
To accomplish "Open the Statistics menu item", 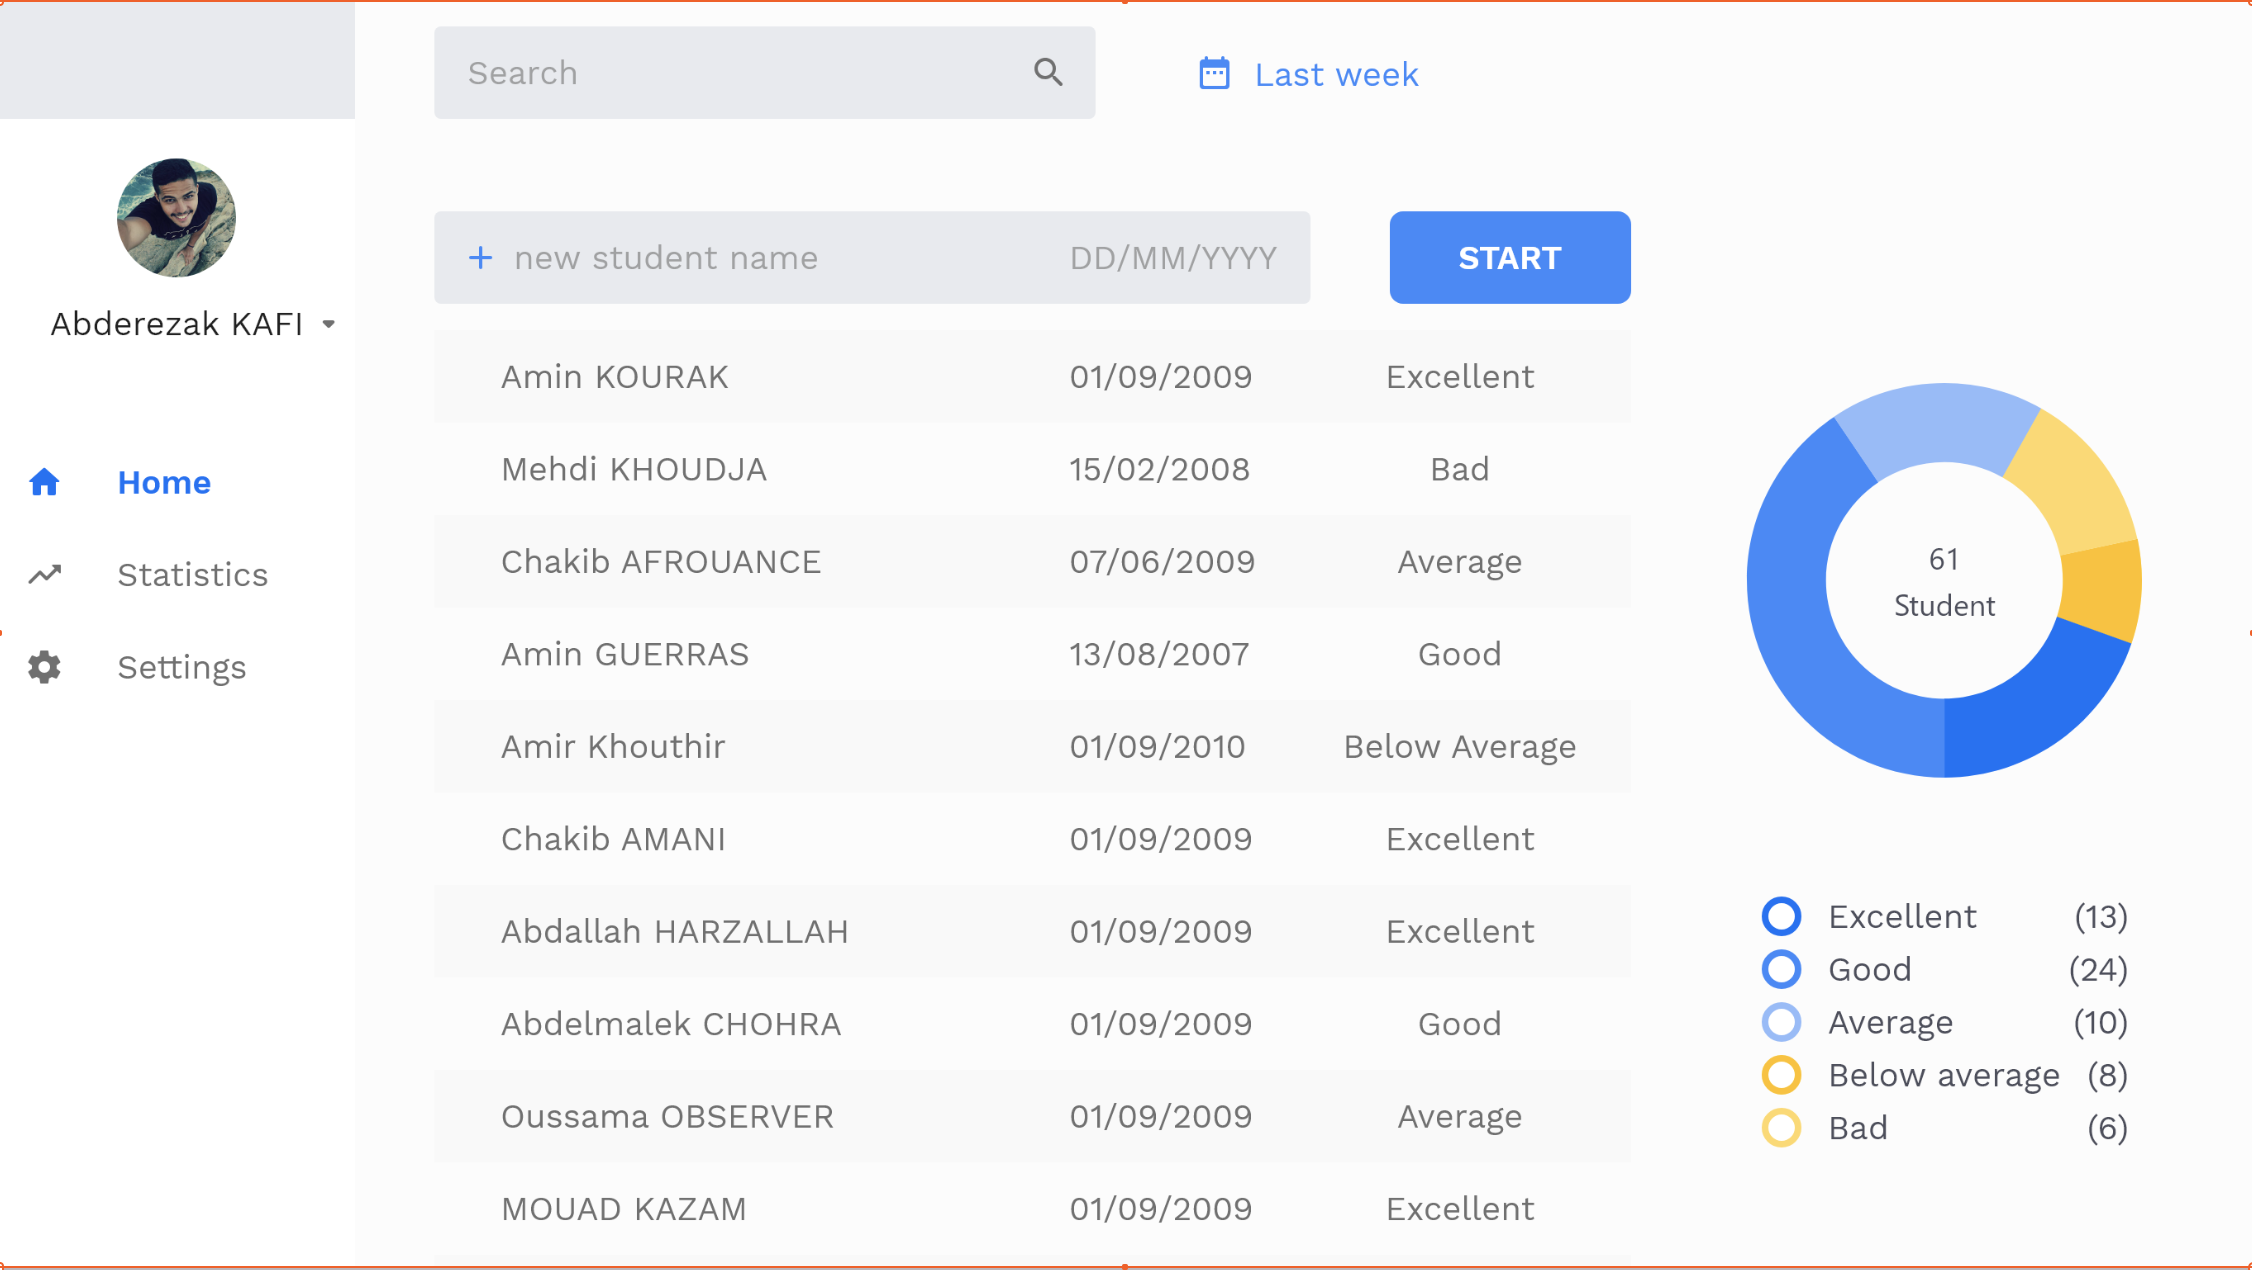I will (192, 575).
